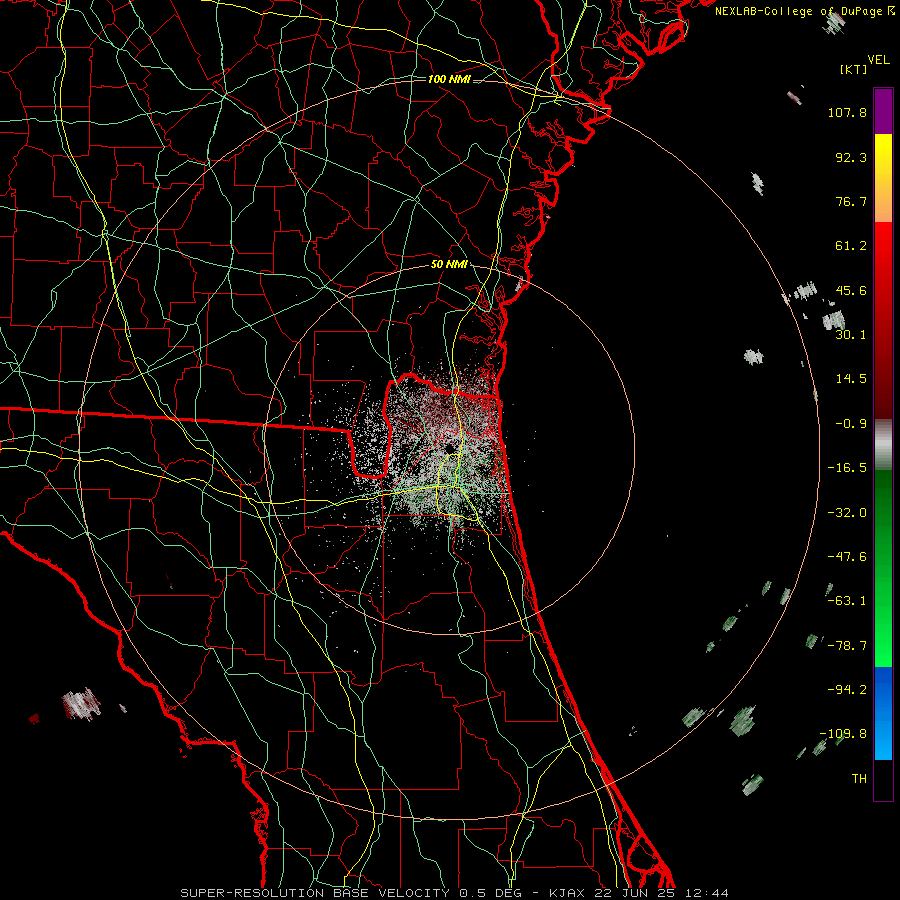The image size is (900, 900).
Task: Click the 92.3 legend value
Action: click(851, 157)
